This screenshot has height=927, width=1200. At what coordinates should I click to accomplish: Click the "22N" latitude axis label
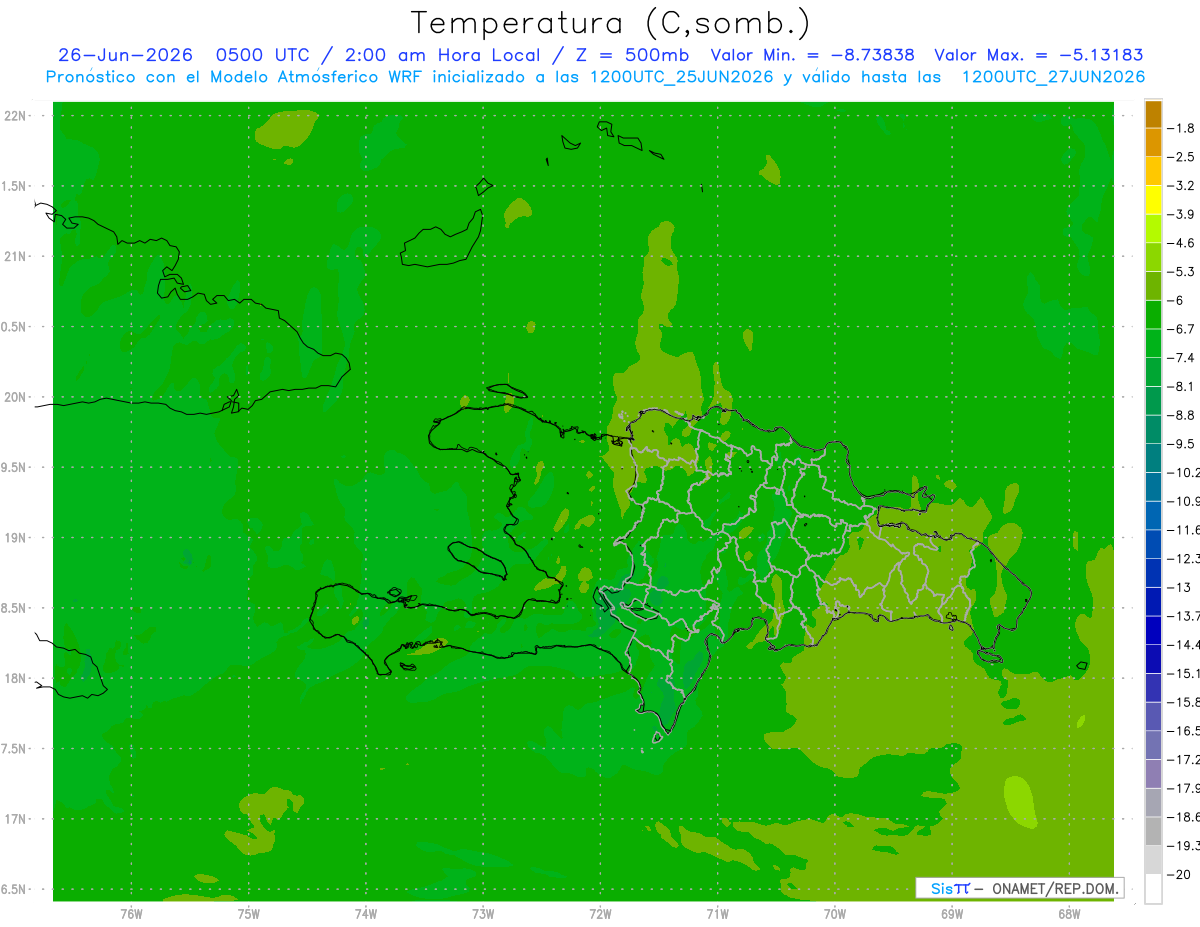pyautogui.click(x=16, y=115)
